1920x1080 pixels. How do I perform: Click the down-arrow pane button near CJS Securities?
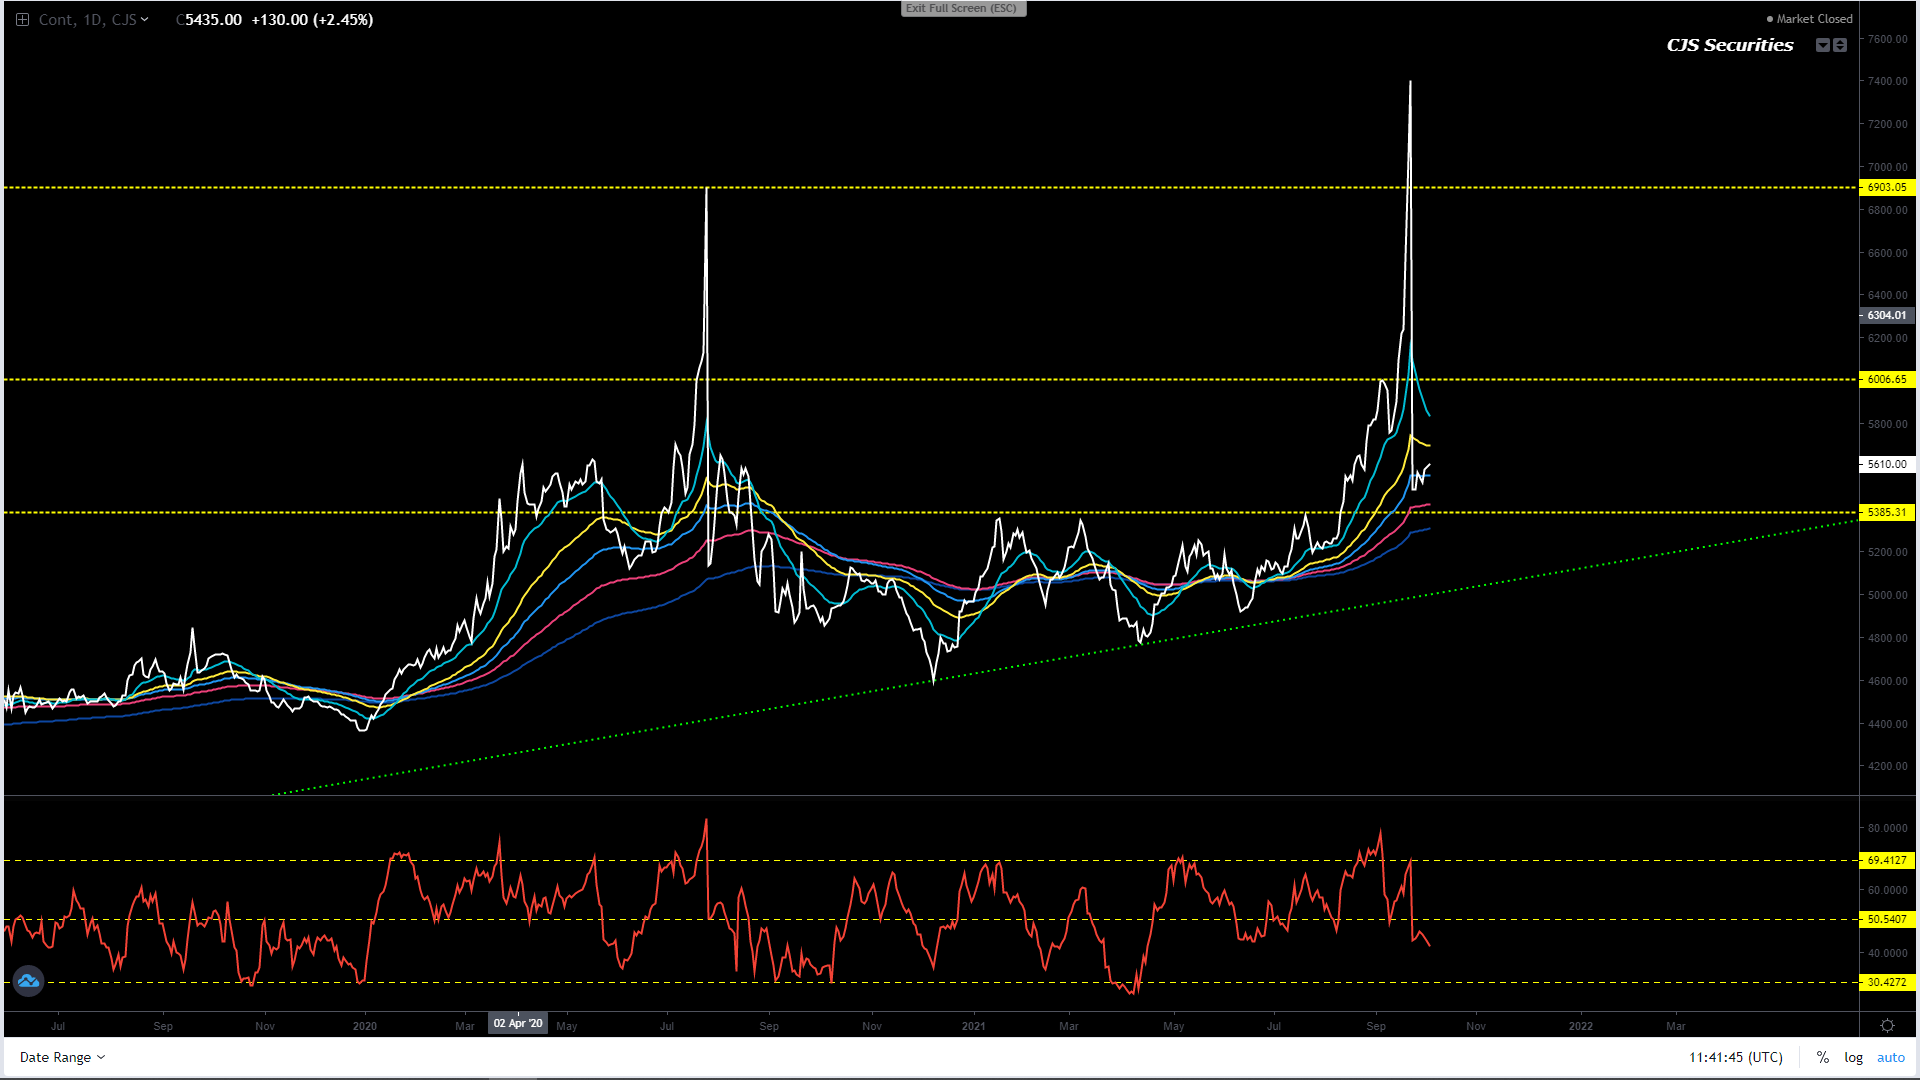[x=1822, y=45]
